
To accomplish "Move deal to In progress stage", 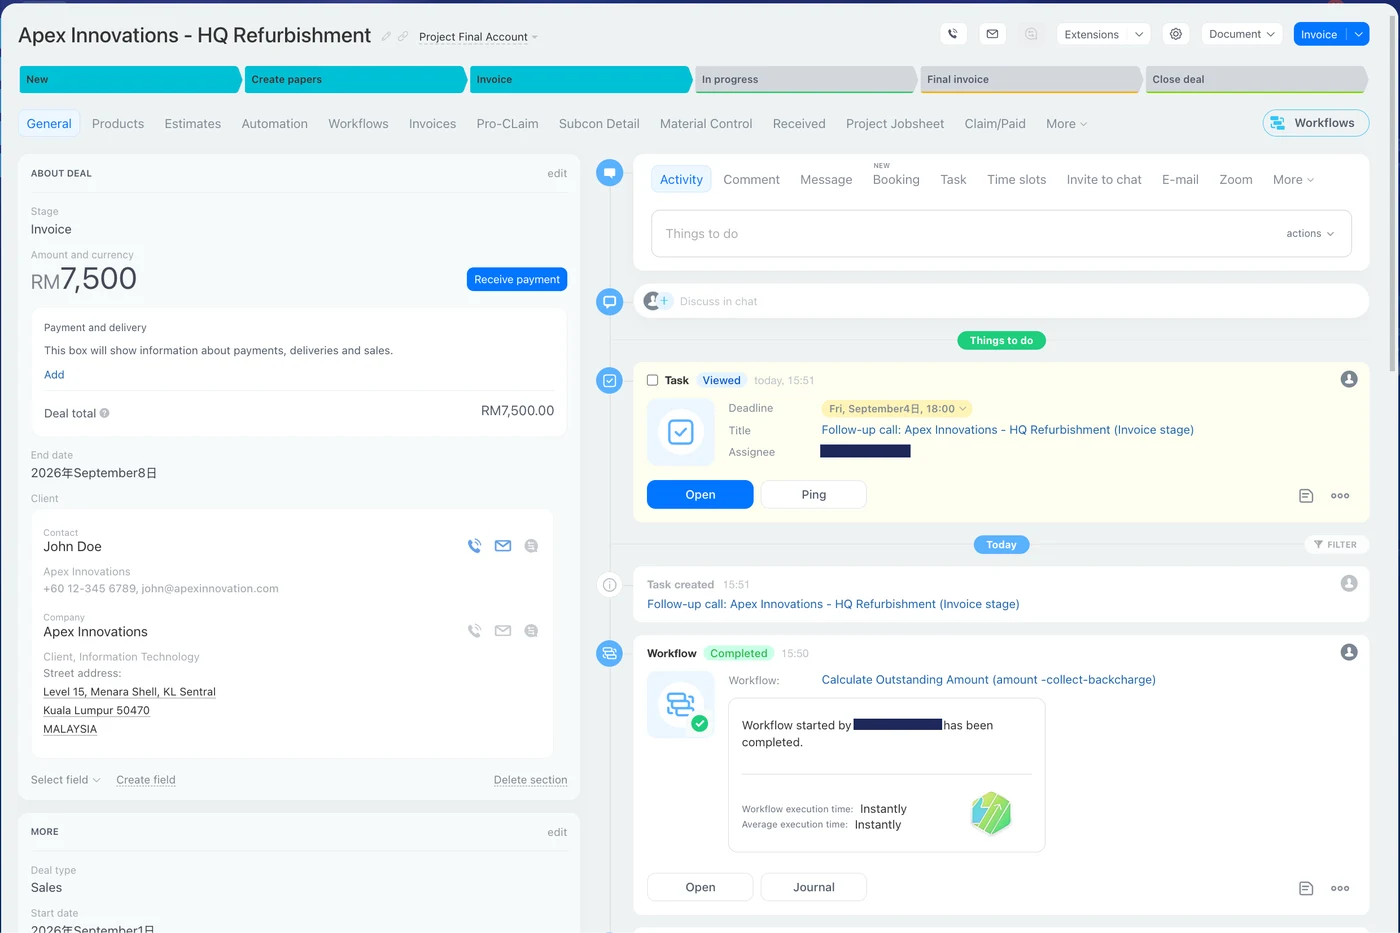I will pos(804,79).
